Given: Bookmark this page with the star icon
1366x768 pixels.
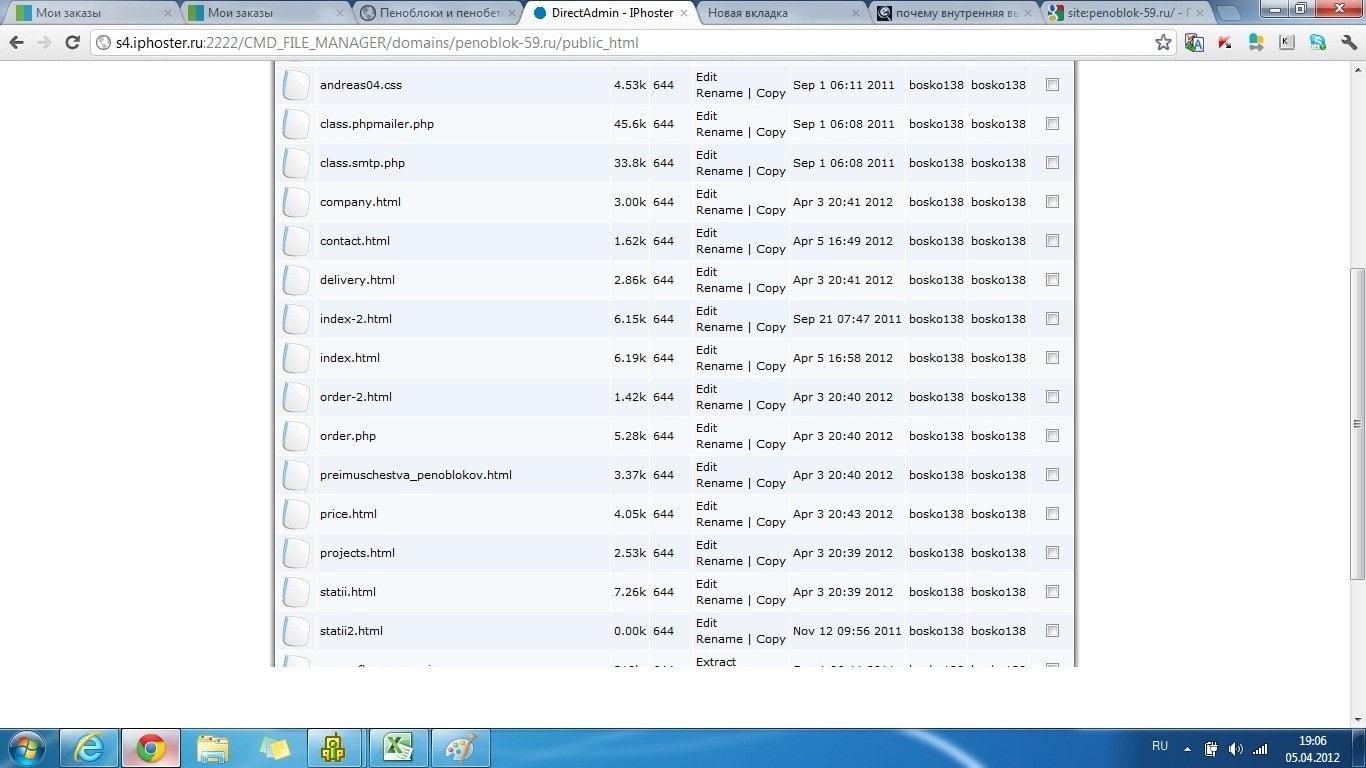Looking at the screenshot, I should click(x=1163, y=43).
